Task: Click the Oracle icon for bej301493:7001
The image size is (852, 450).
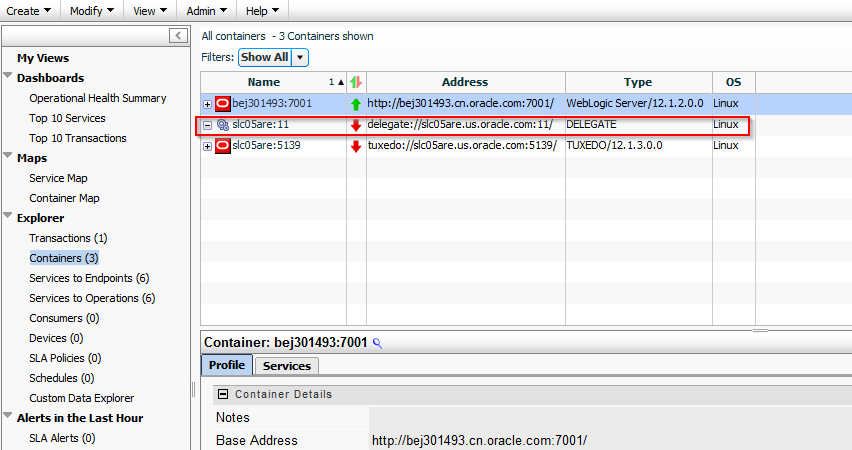Action: click(223, 103)
